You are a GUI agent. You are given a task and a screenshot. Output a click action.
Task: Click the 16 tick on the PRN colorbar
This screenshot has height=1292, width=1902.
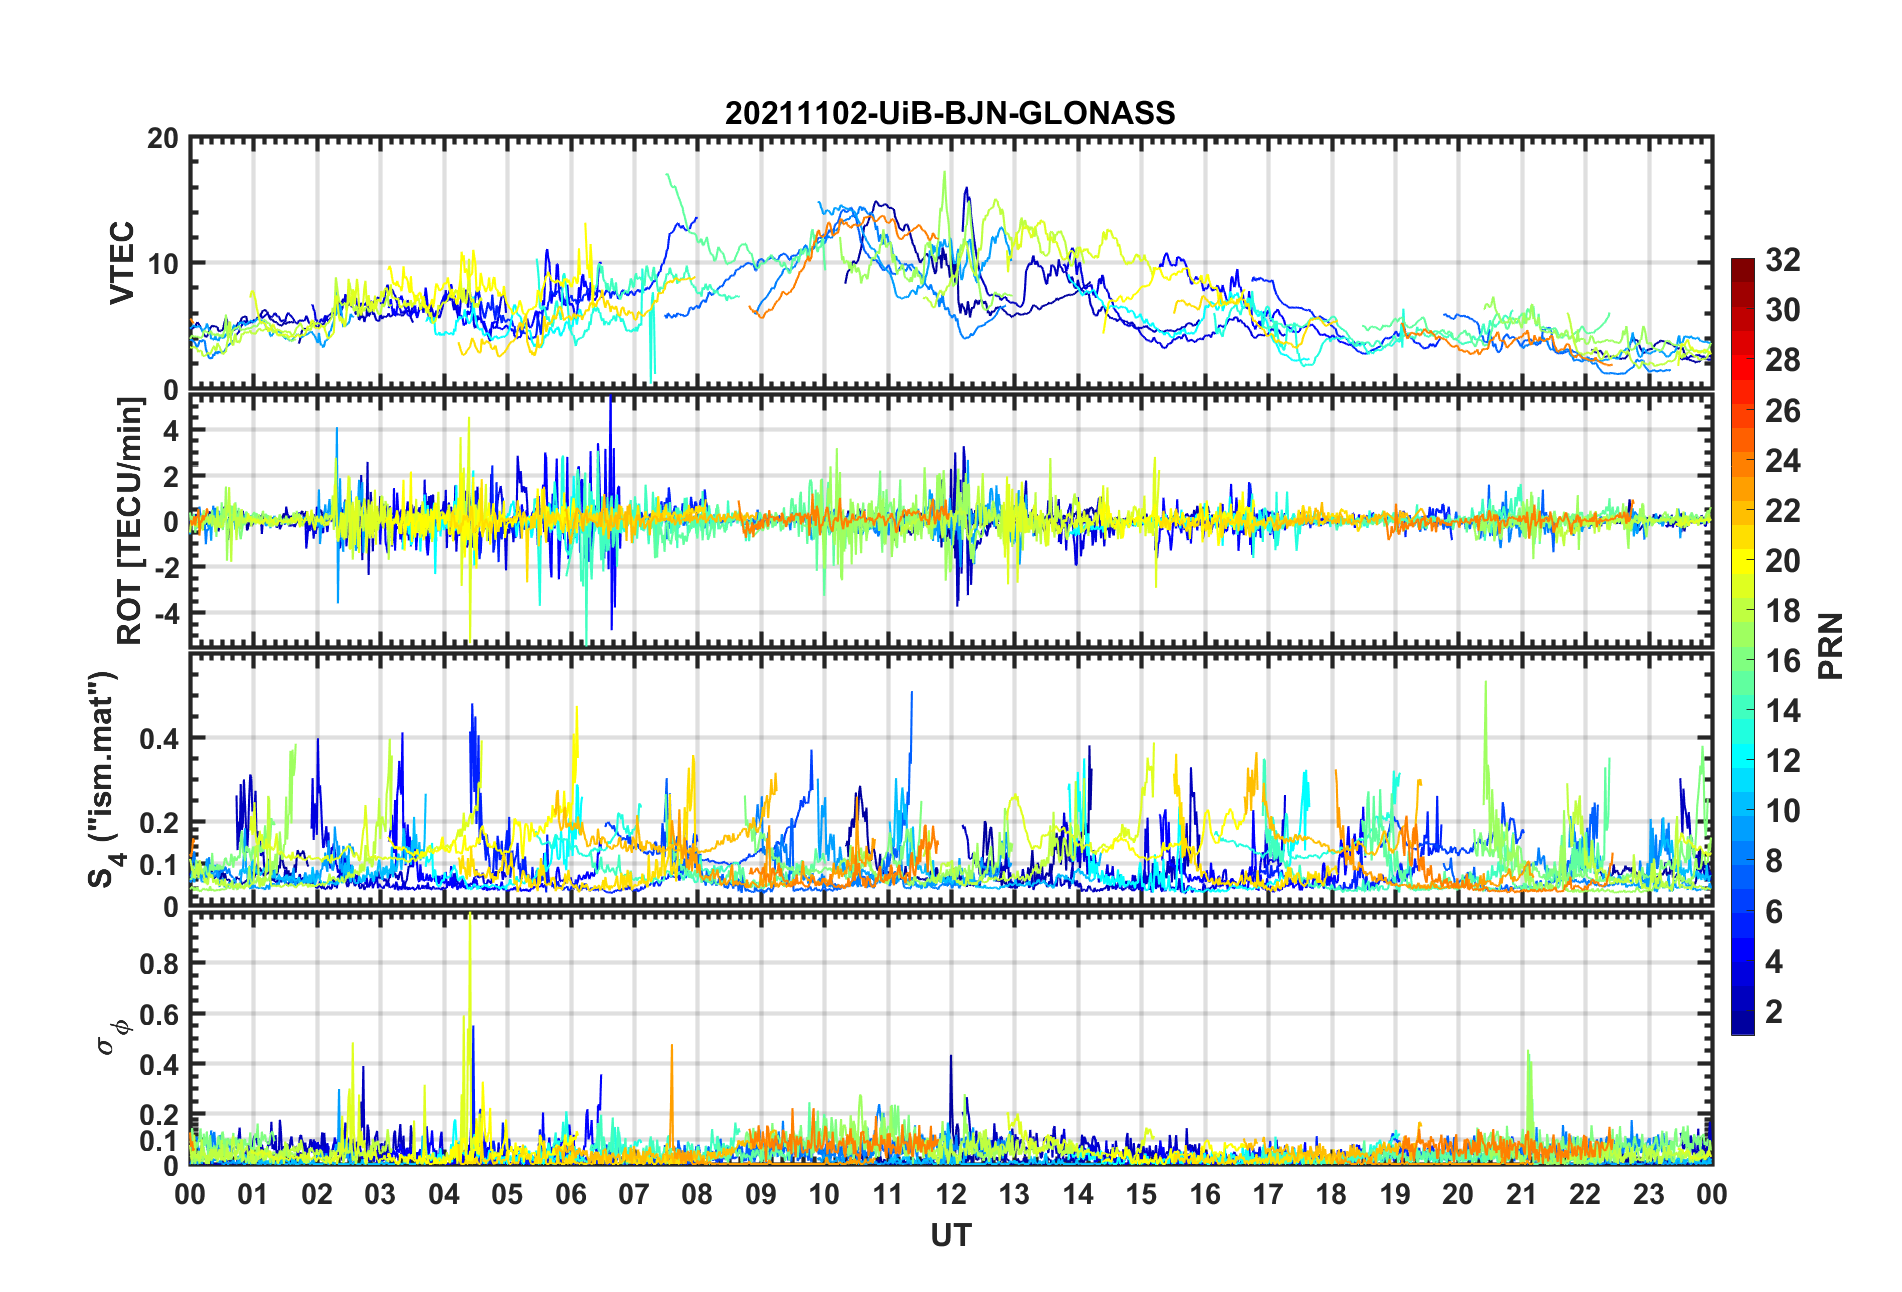(1783, 661)
